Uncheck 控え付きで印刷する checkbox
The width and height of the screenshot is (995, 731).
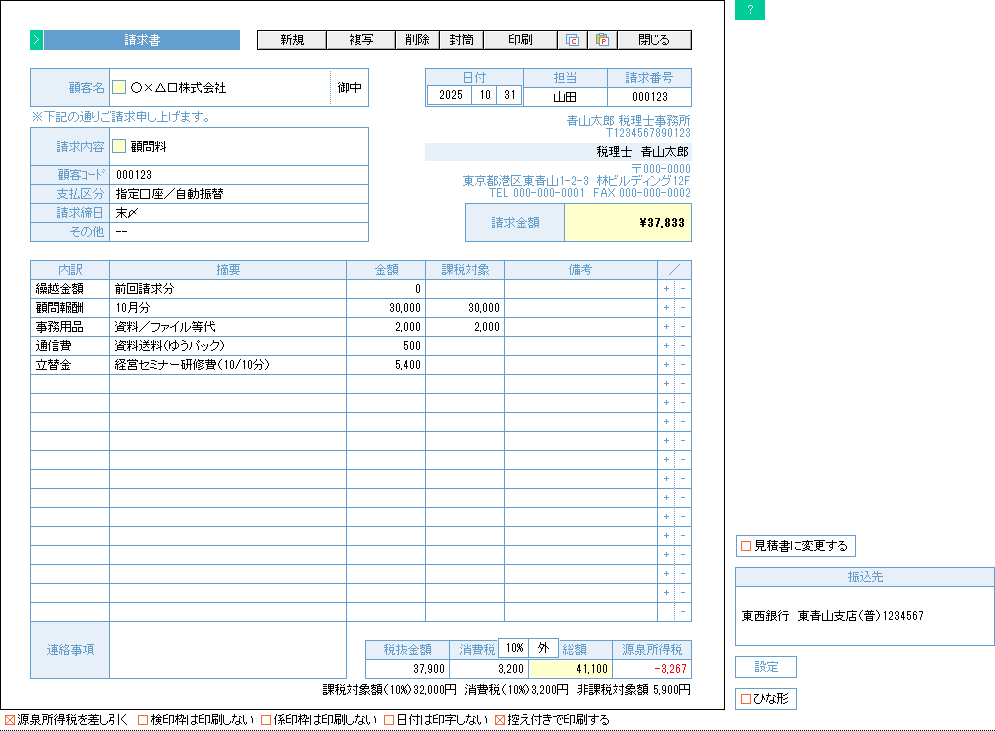tap(501, 720)
